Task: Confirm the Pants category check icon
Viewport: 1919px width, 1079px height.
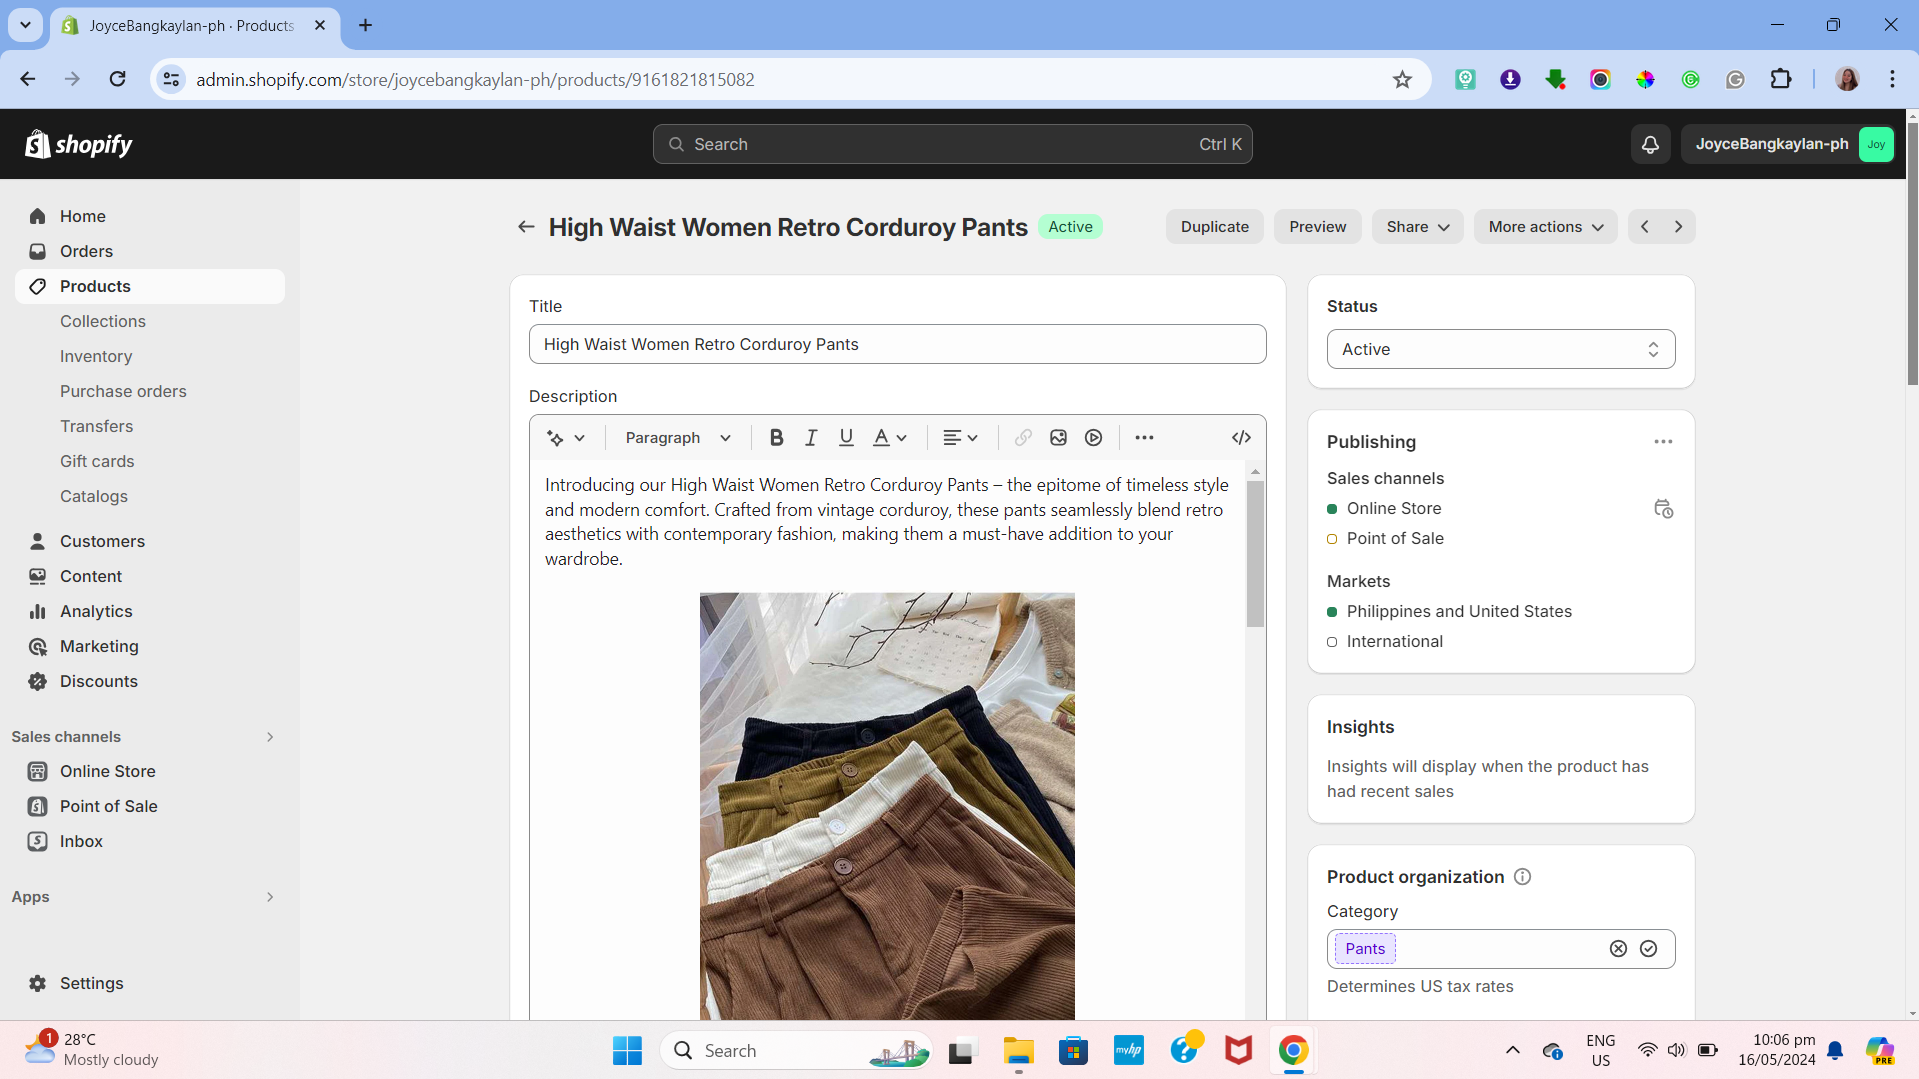Action: (x=1648, y=949)
